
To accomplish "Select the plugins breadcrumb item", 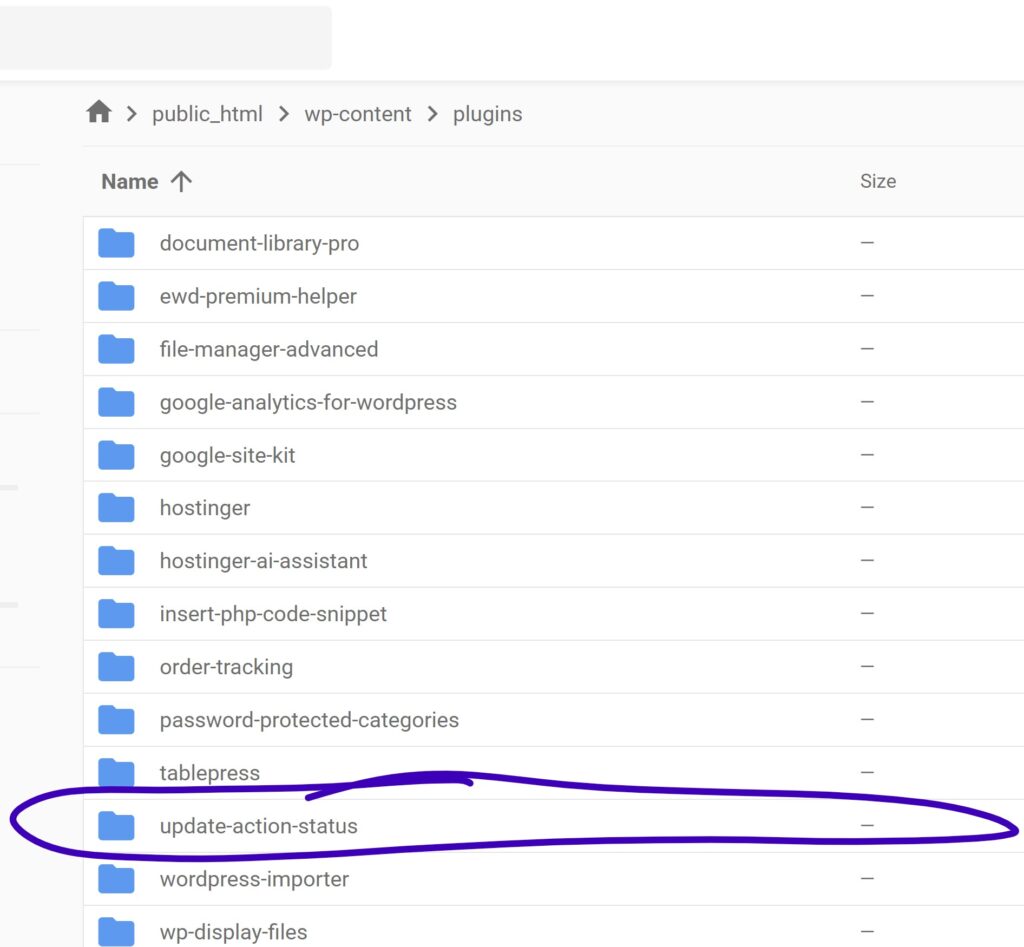I will point(487,114).
